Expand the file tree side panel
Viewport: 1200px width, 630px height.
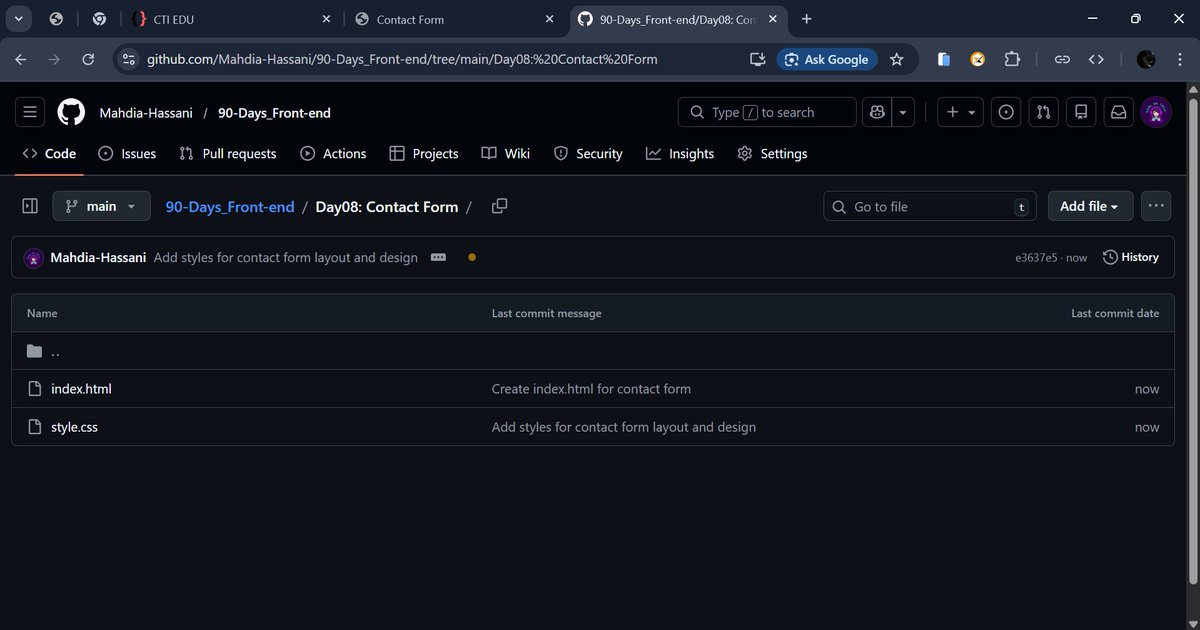coord(30,206)
